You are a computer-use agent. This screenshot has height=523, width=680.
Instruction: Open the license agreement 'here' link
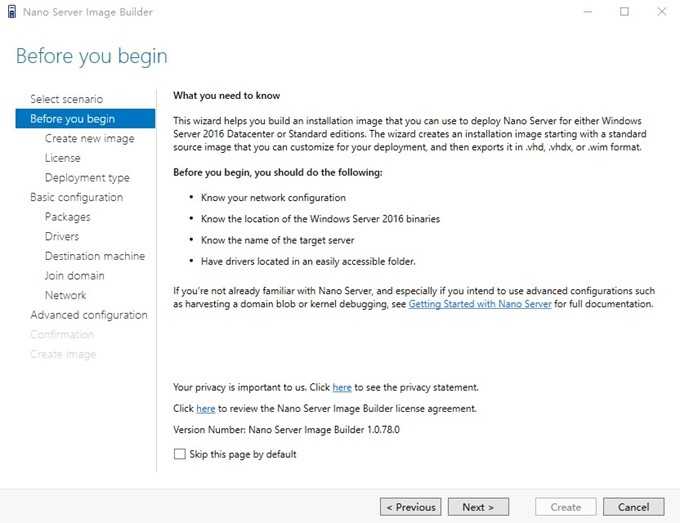tap(206, 409)
